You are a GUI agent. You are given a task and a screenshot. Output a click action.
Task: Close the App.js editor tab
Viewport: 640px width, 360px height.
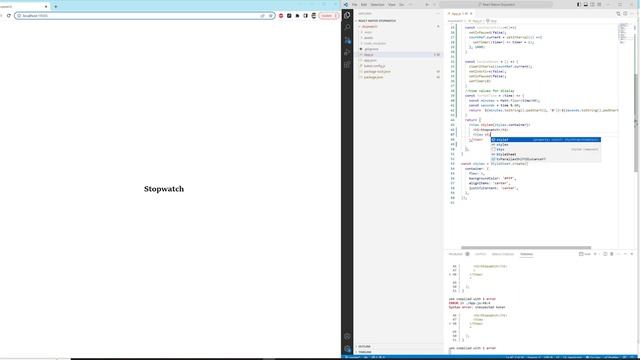[x=471, y=13]
